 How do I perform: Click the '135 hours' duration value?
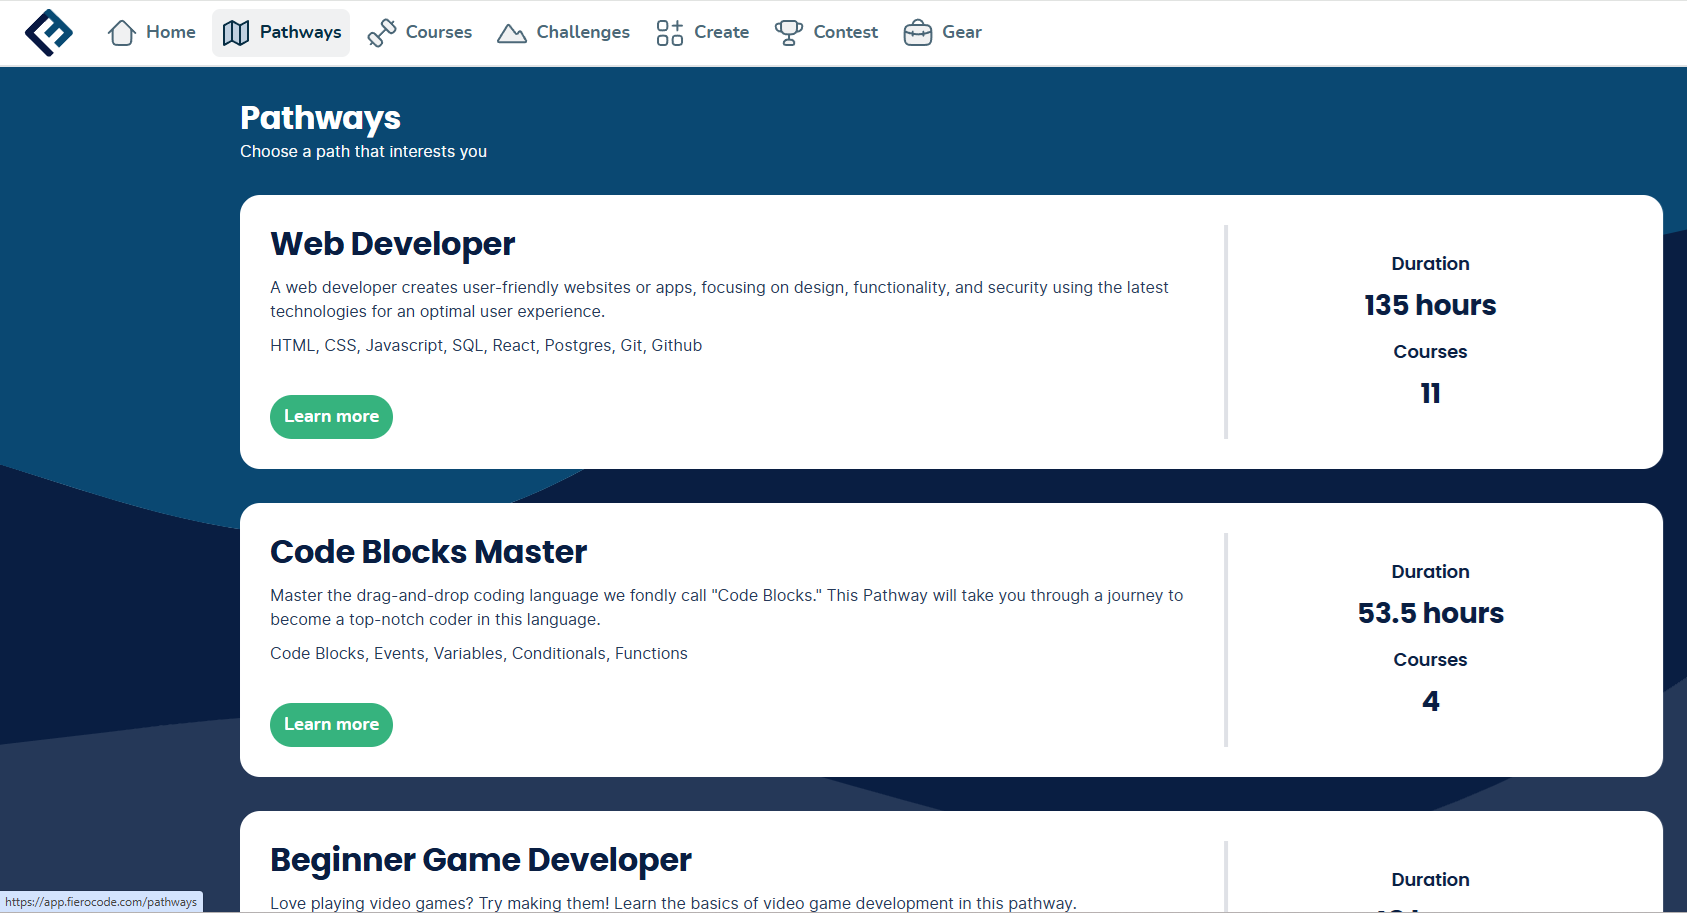pyautogui.click(x=1430, y=305)
